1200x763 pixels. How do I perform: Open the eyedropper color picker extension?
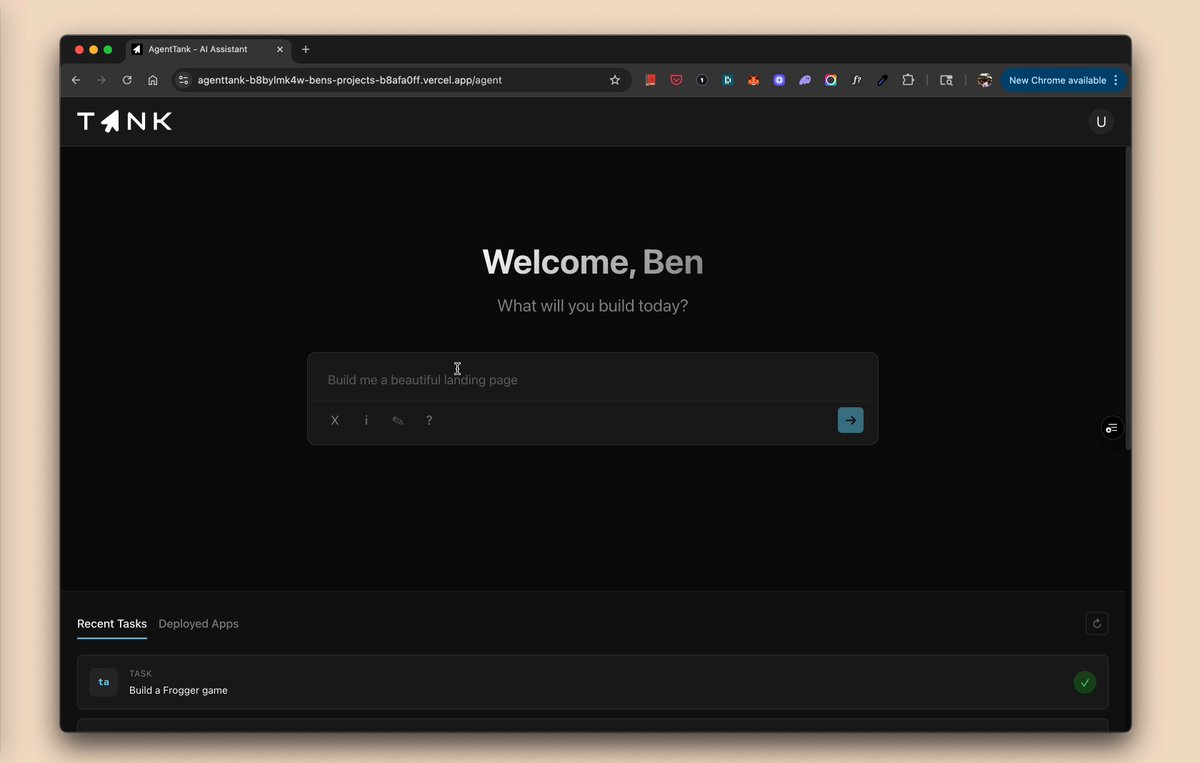click(x=883, y=80)
